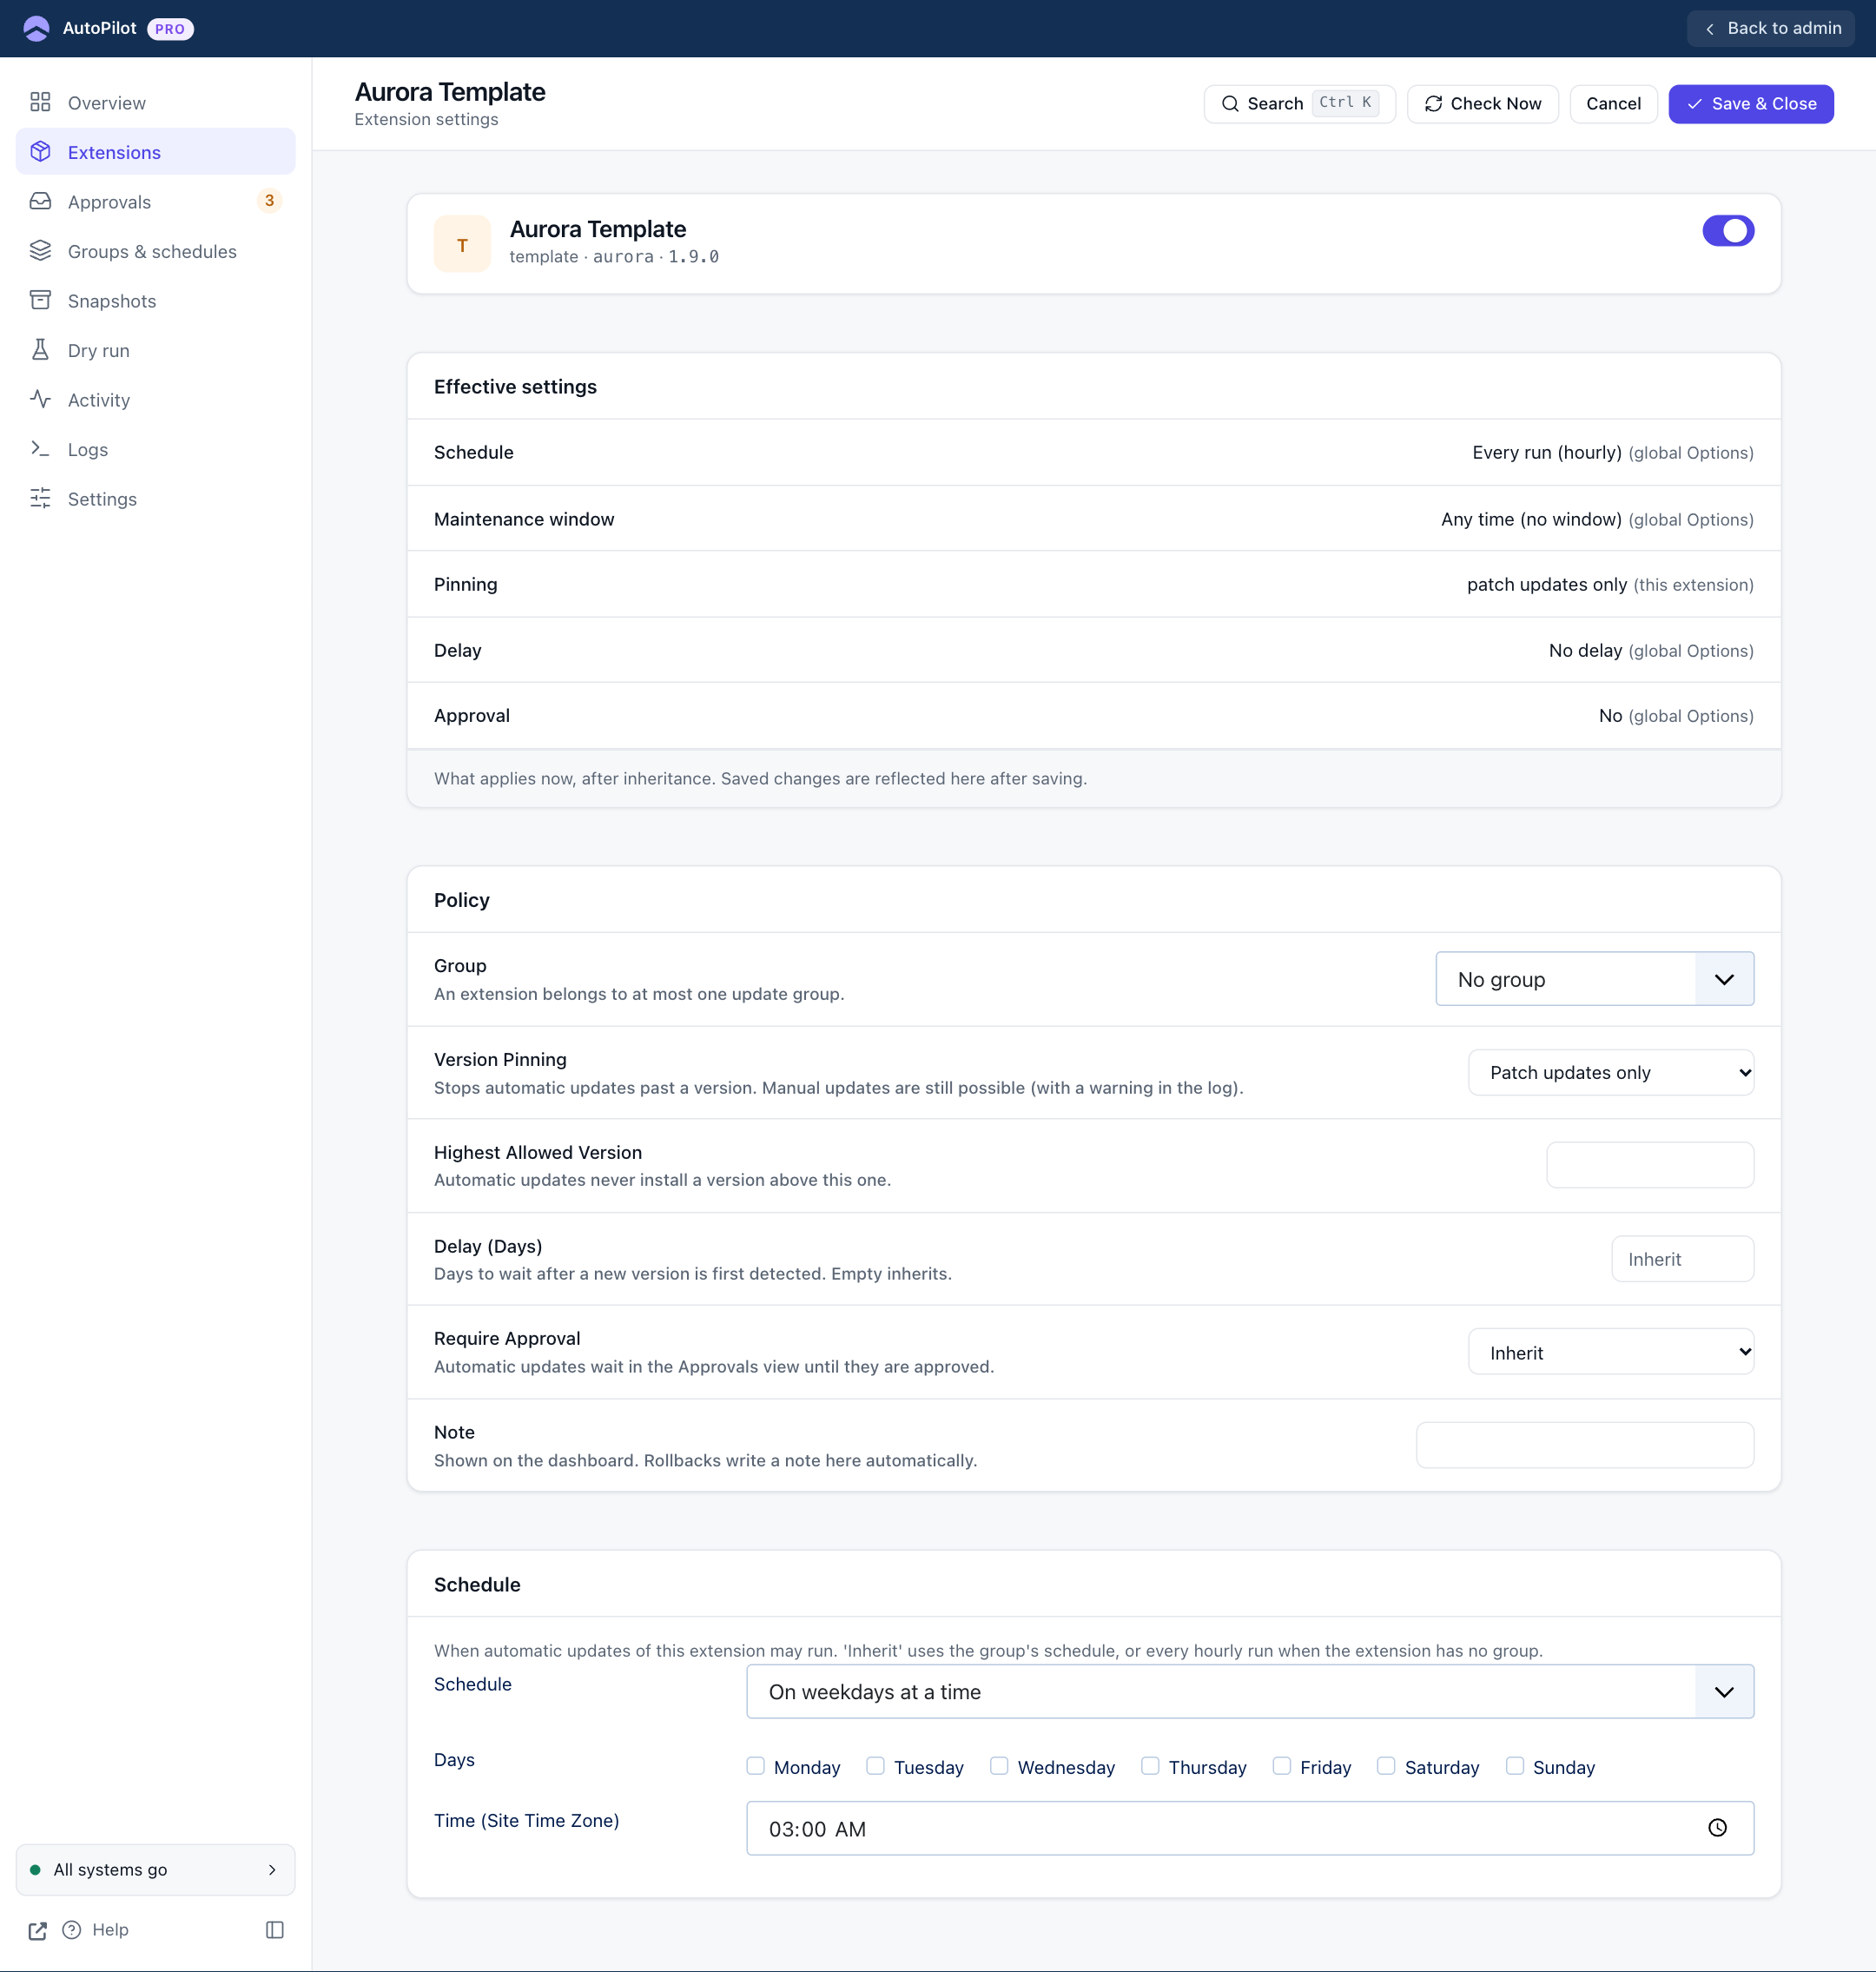
Task: Click Save & Close button
Action: (1750, 104)
